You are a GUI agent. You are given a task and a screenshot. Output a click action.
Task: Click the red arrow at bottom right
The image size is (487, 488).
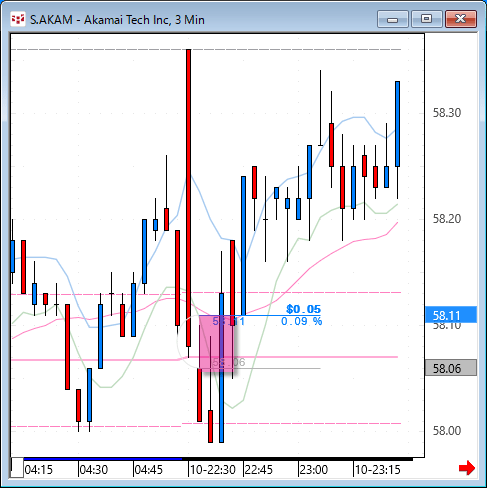click(x=467, y=468)
